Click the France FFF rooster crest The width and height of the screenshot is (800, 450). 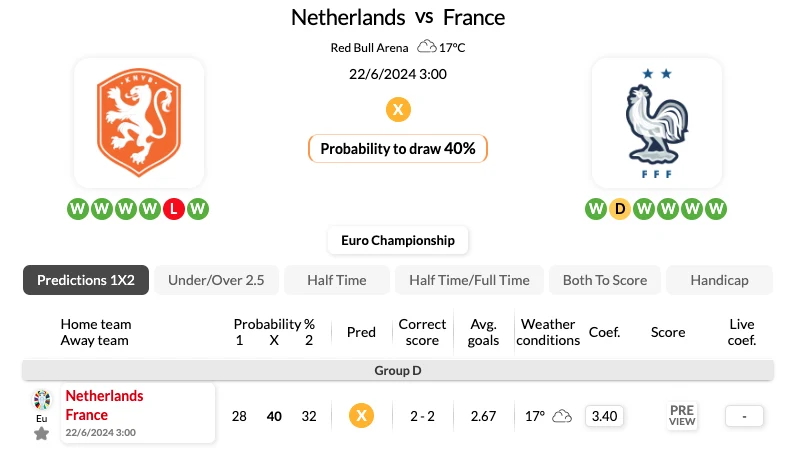pyautogui.click(x=657, y=123)
